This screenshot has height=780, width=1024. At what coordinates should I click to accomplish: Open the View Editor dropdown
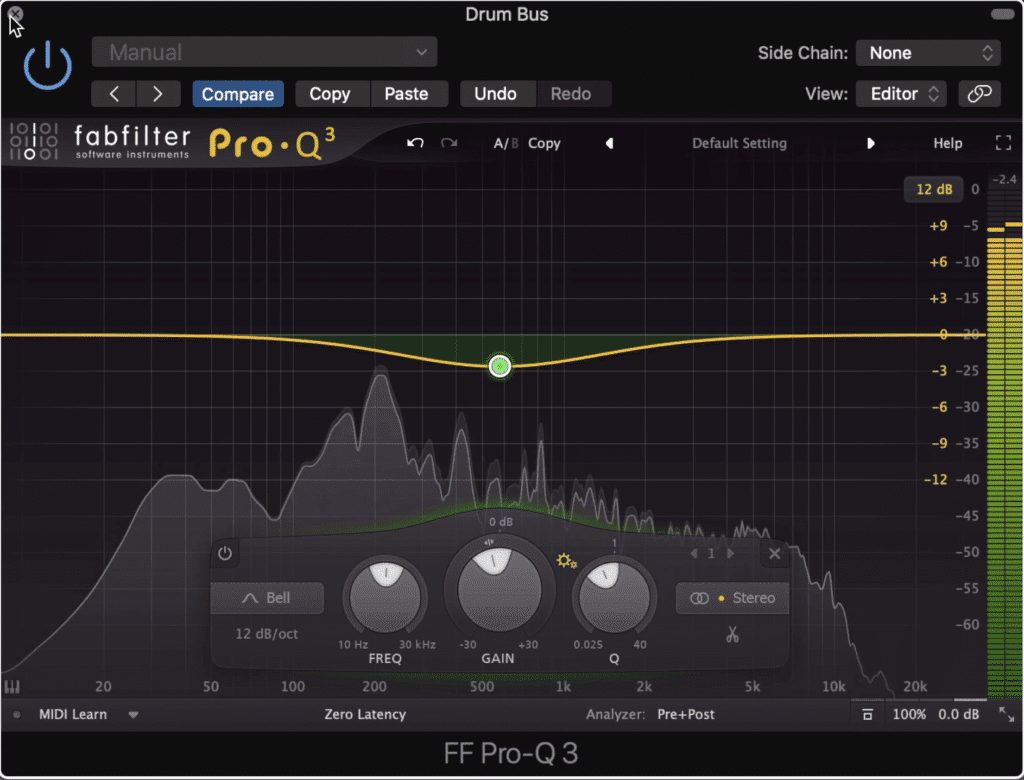[x=901, y=94]
